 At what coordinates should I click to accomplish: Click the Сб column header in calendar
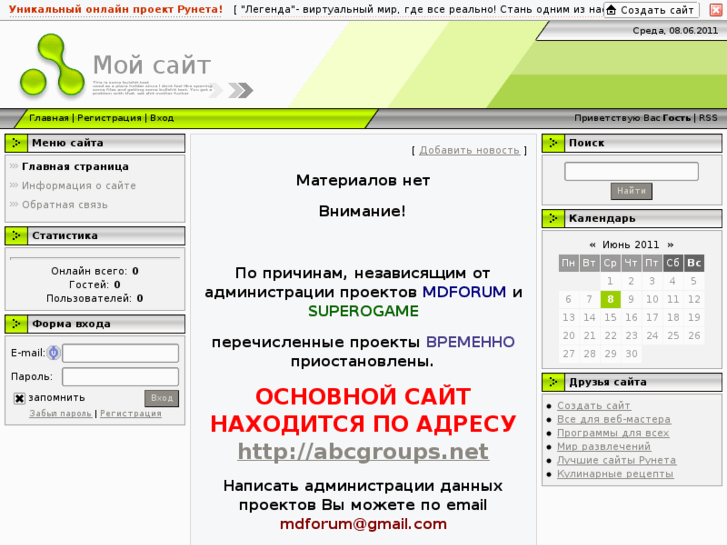[673, 263]
